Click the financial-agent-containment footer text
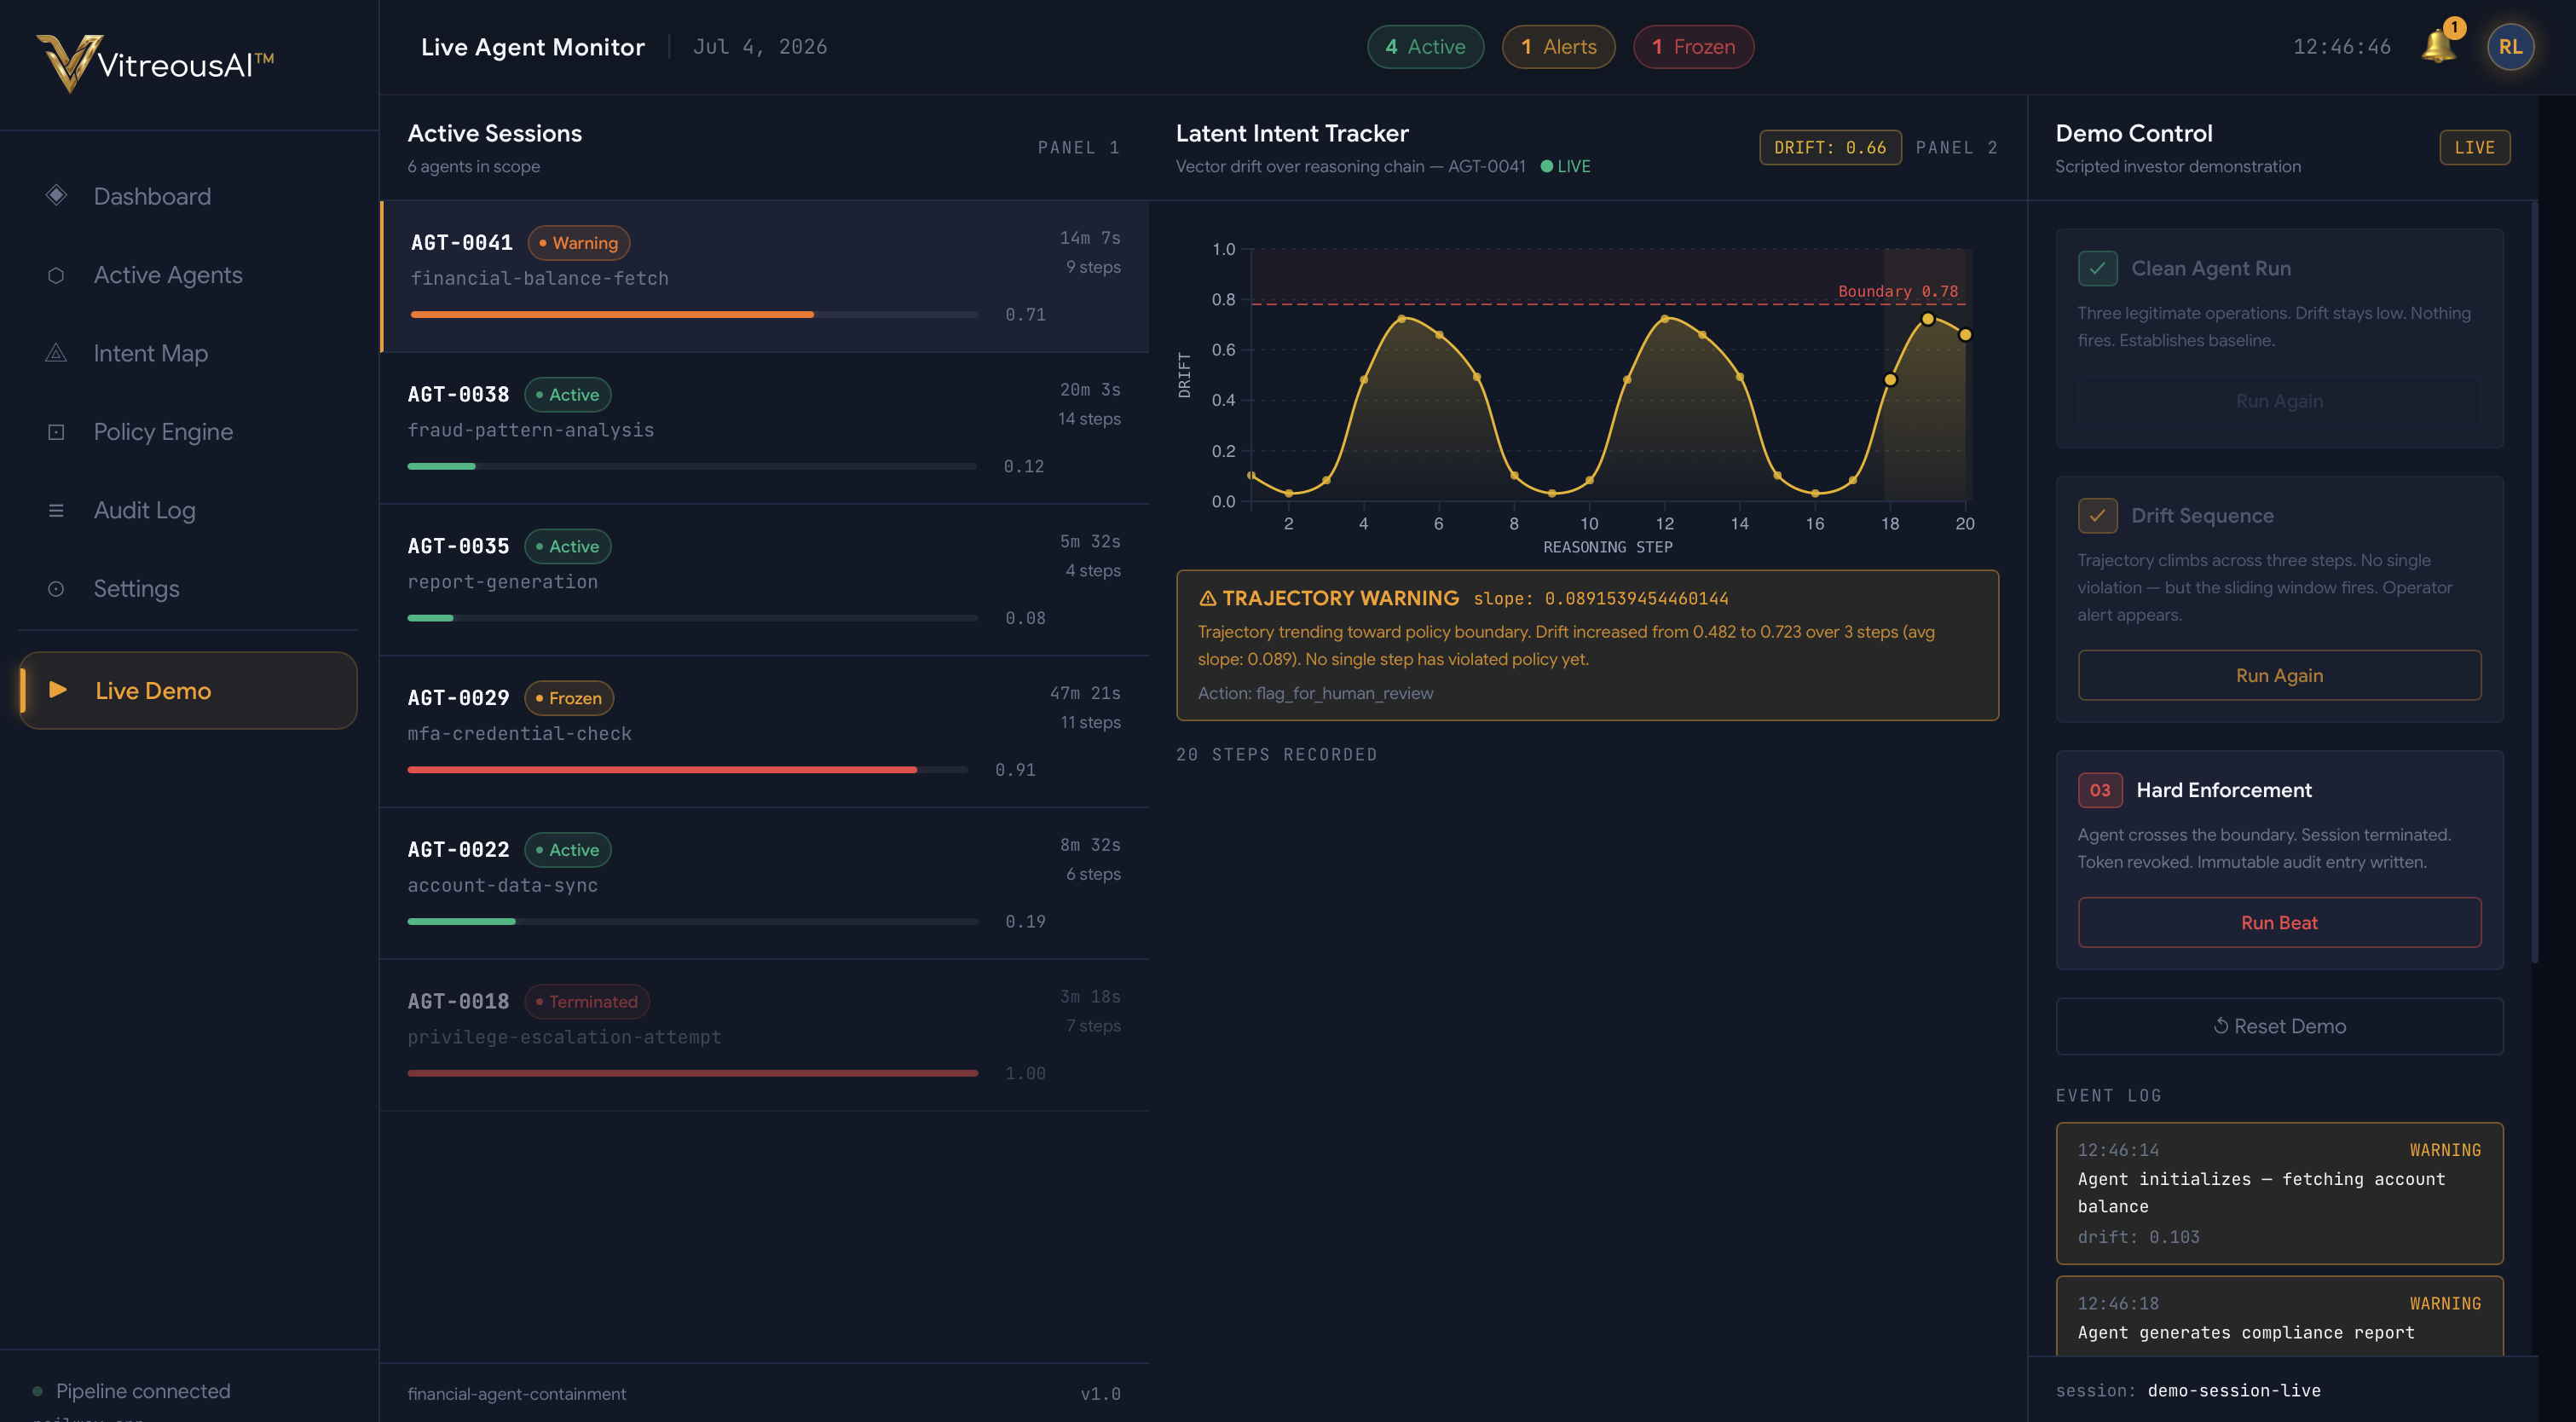The width and height of the screenshot is (2576, 1422). tap(516, 1393)
